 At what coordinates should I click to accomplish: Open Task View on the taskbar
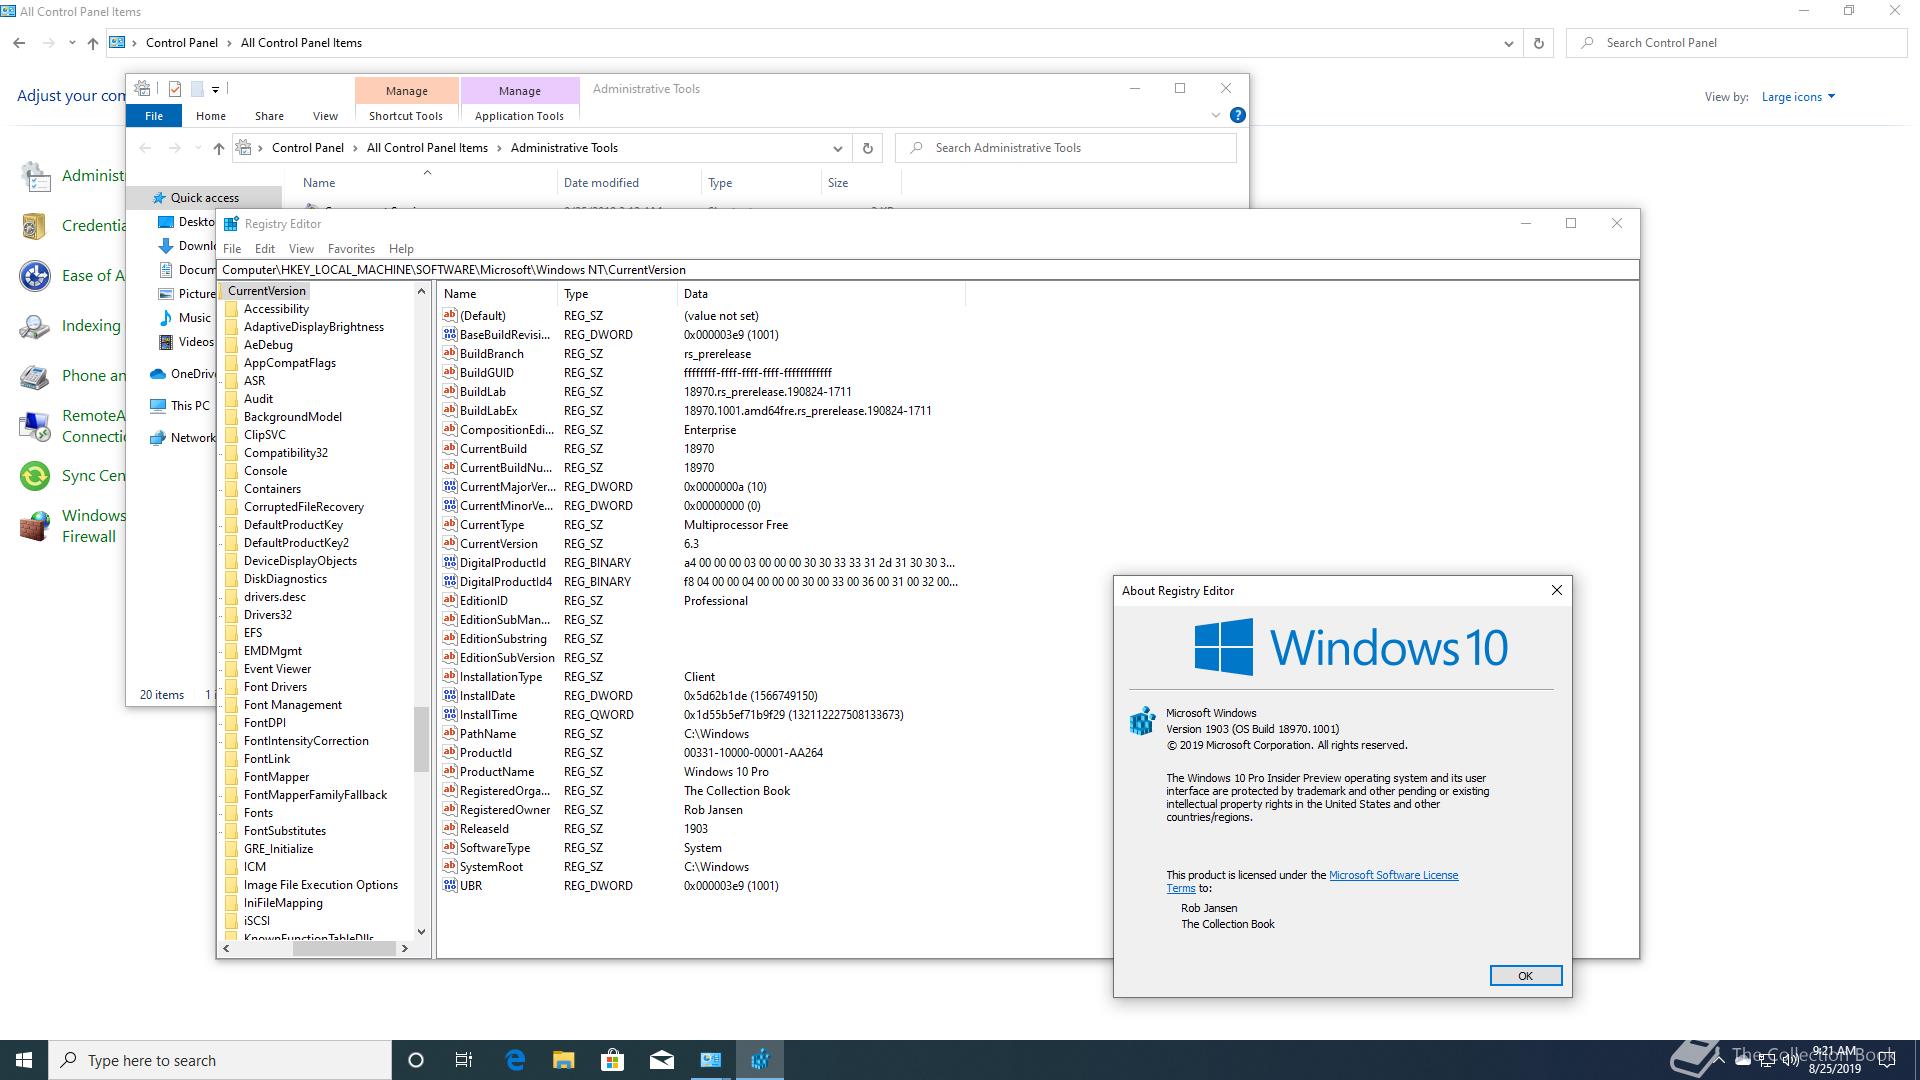[464, 1060]
